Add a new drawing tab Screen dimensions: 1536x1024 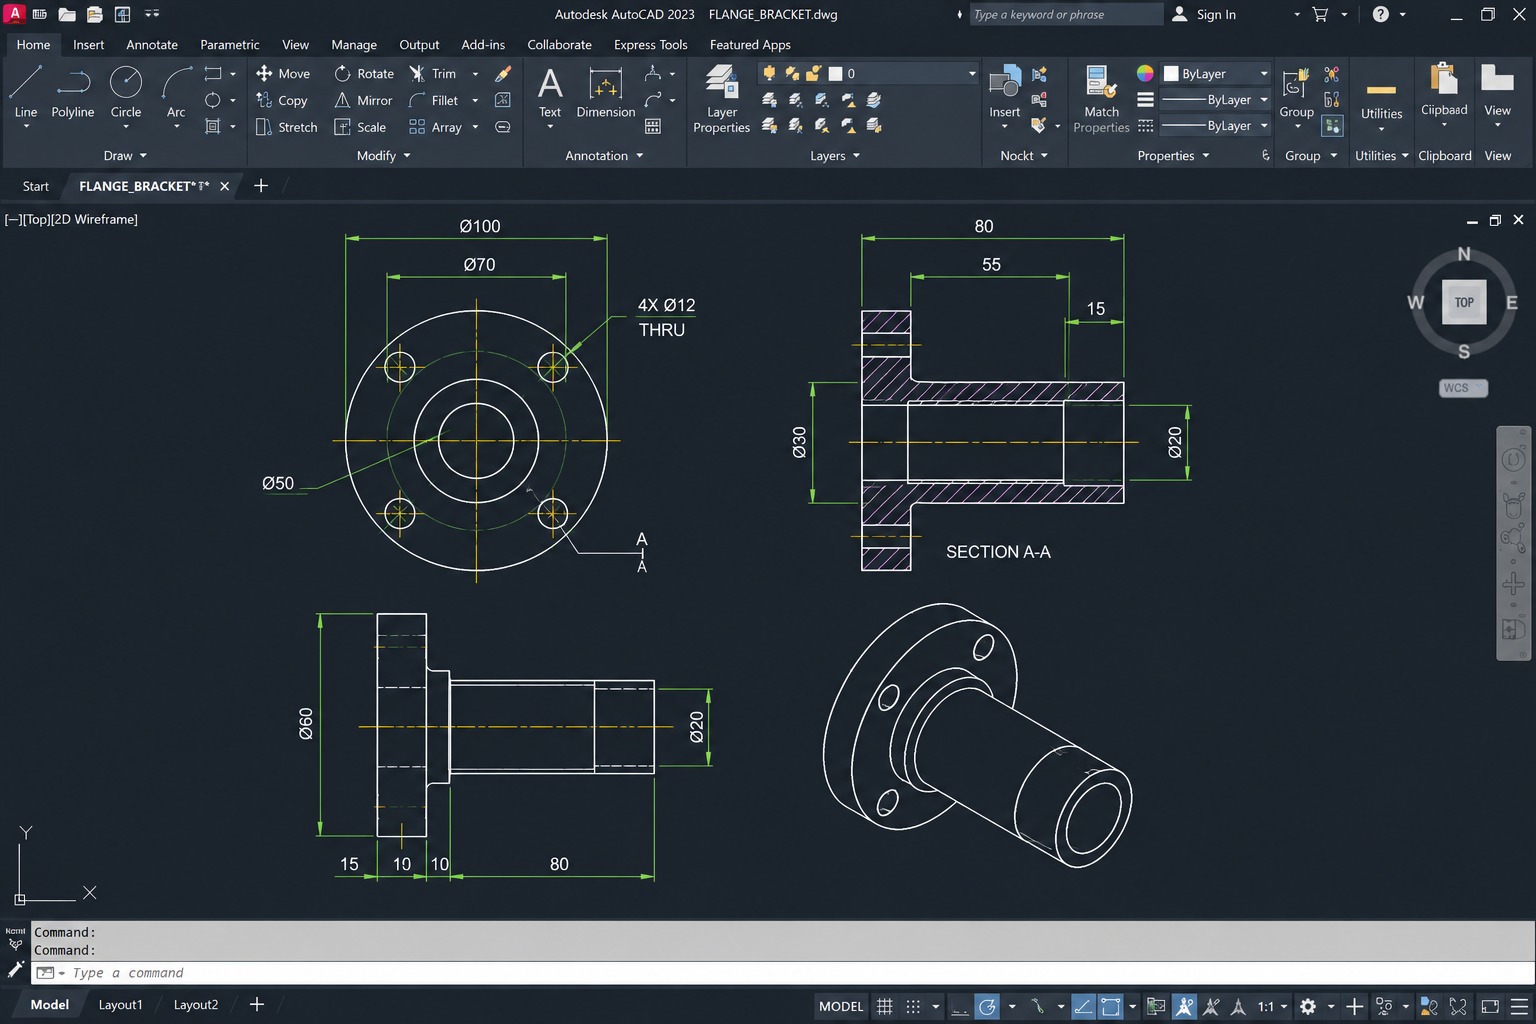pyautogui.click(x=261, y=186)
